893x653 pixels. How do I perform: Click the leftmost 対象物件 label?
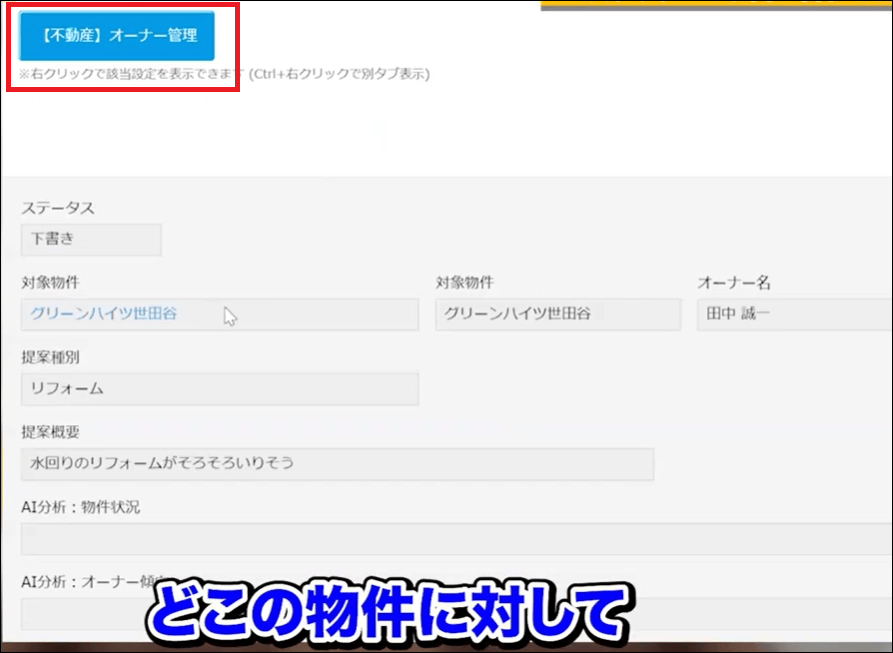pyautogui.click(x=44, y=282)
